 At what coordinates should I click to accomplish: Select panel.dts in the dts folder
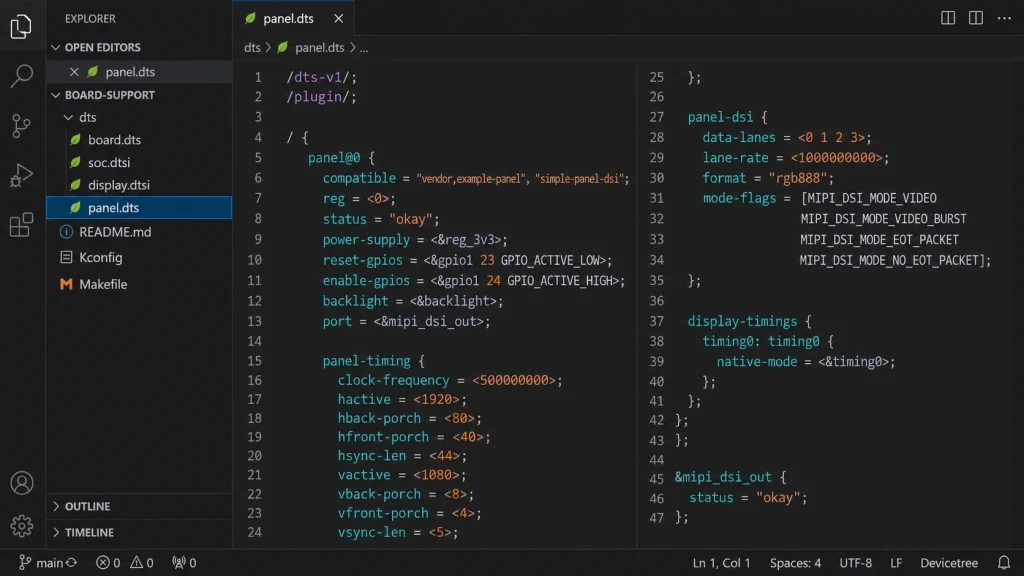[139, 208]
